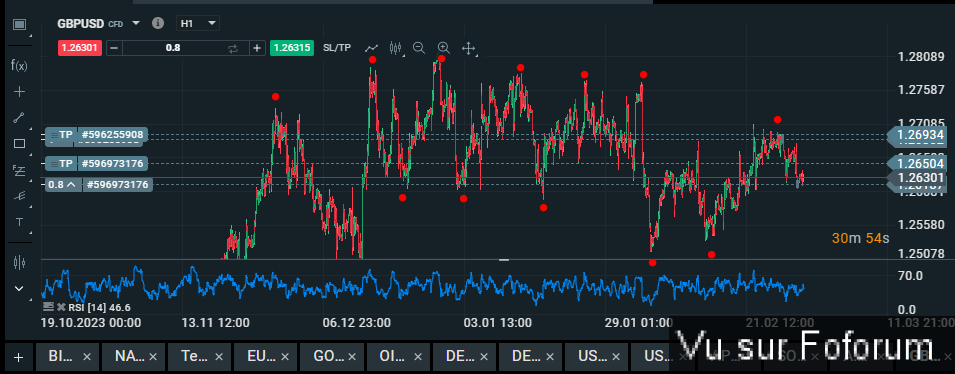This screenshot has width=955, height=374.
Task: Open candlestick chart type options
Action: coord(396,48)
